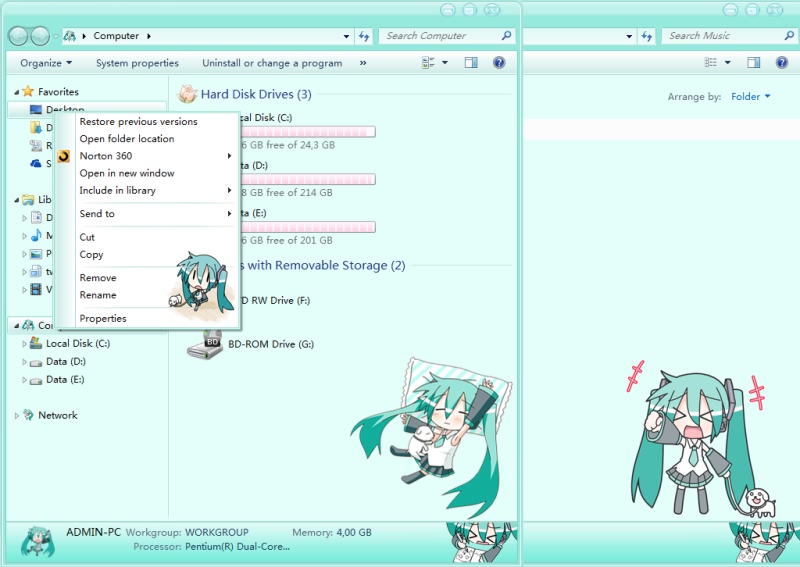
Task: Select the BD-ROM Drive (G:) icon
Action: pyautogui.click(x=204, y=344)
